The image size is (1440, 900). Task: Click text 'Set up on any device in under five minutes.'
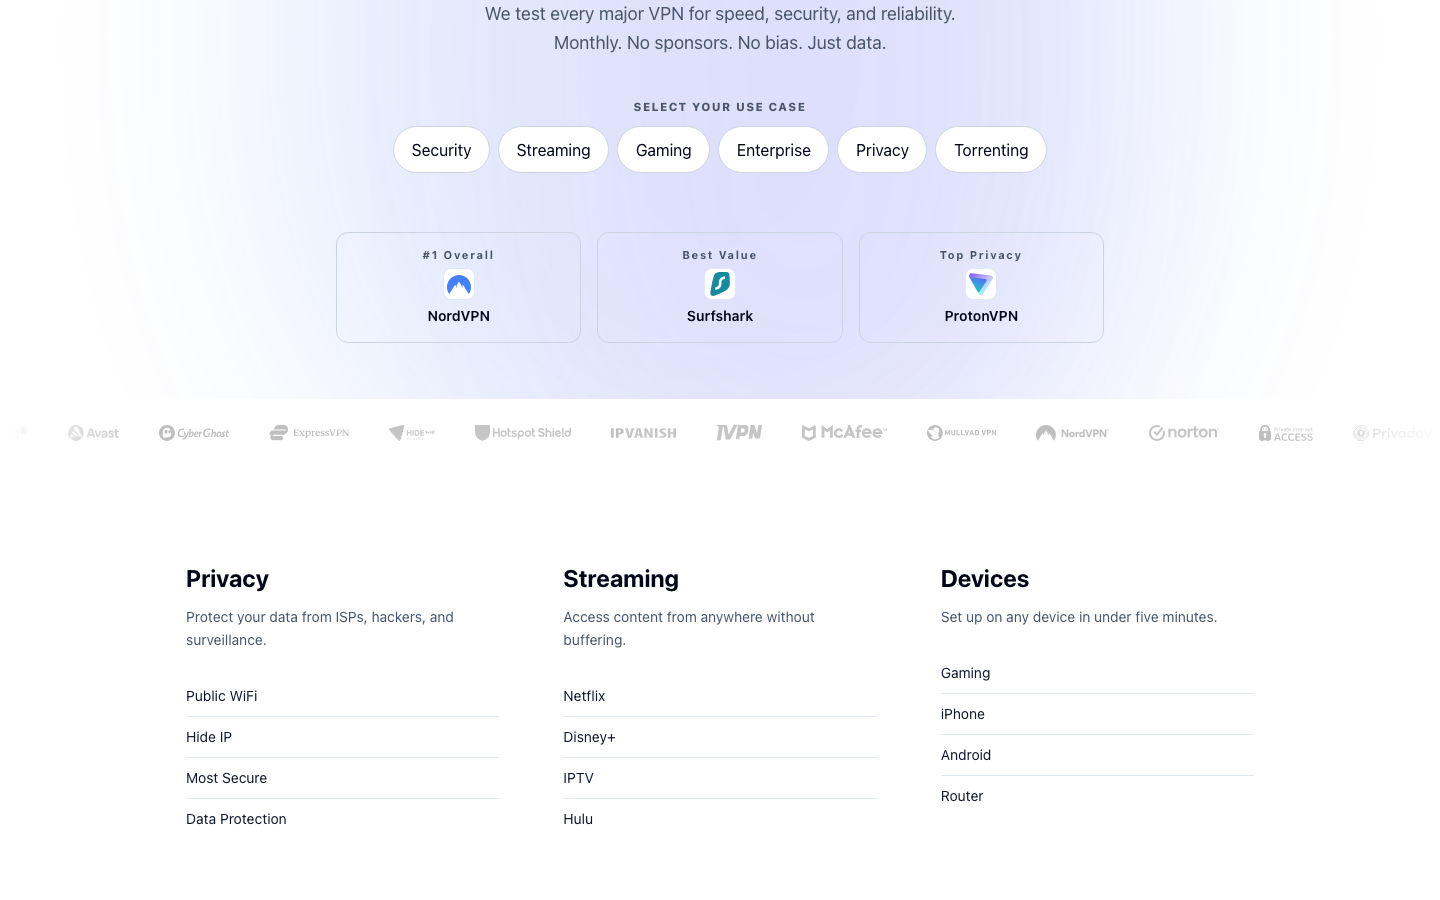click(x=1079, y=617)
